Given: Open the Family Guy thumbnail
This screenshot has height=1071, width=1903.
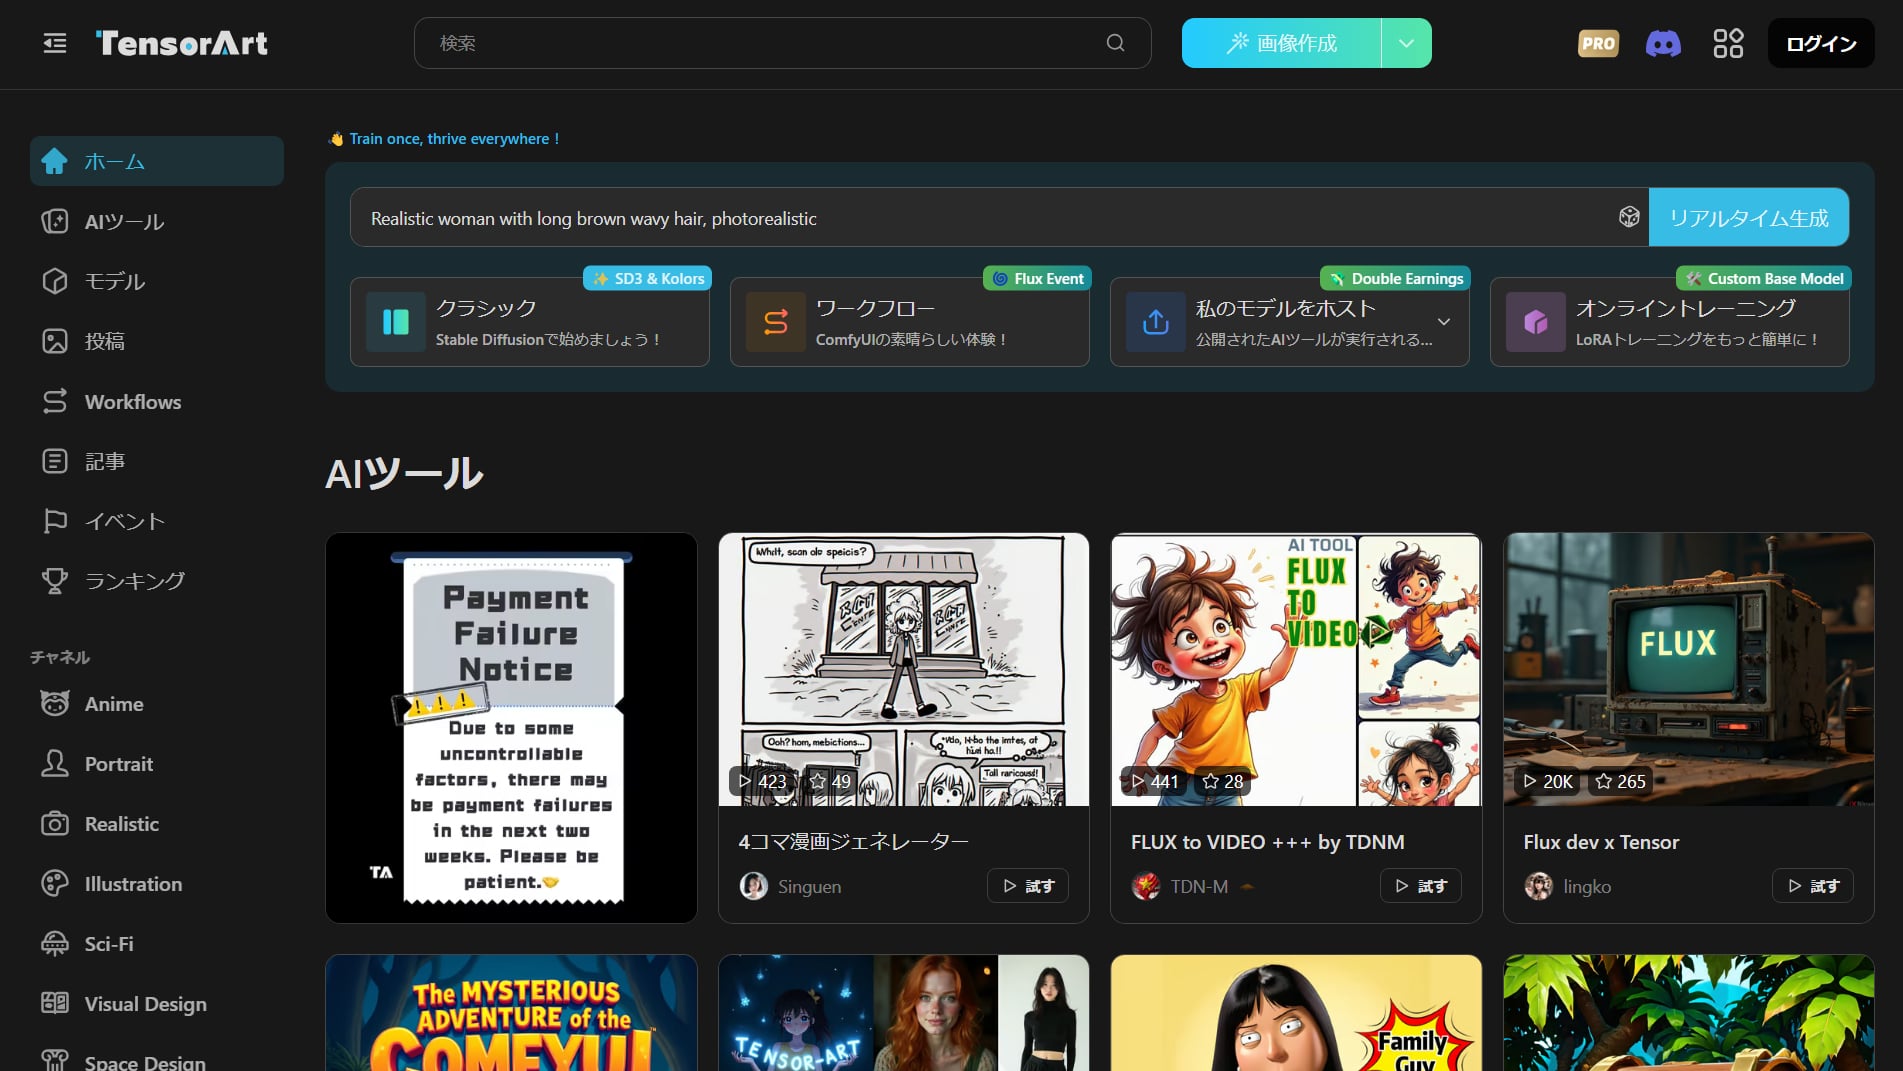Looking at the screenshot, I should coord(1296,1013).
